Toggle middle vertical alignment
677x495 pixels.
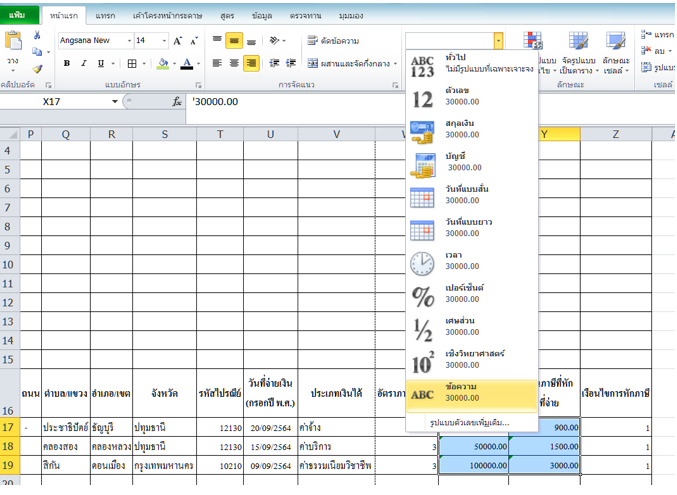234,41
